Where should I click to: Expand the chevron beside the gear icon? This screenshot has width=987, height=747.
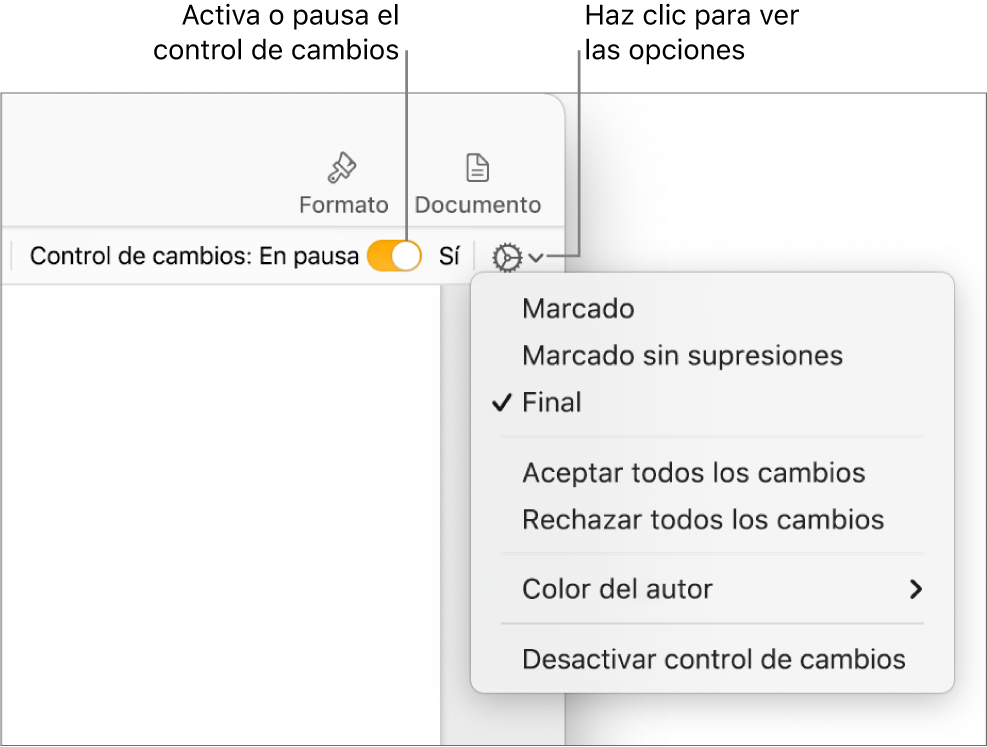point(537,258)
